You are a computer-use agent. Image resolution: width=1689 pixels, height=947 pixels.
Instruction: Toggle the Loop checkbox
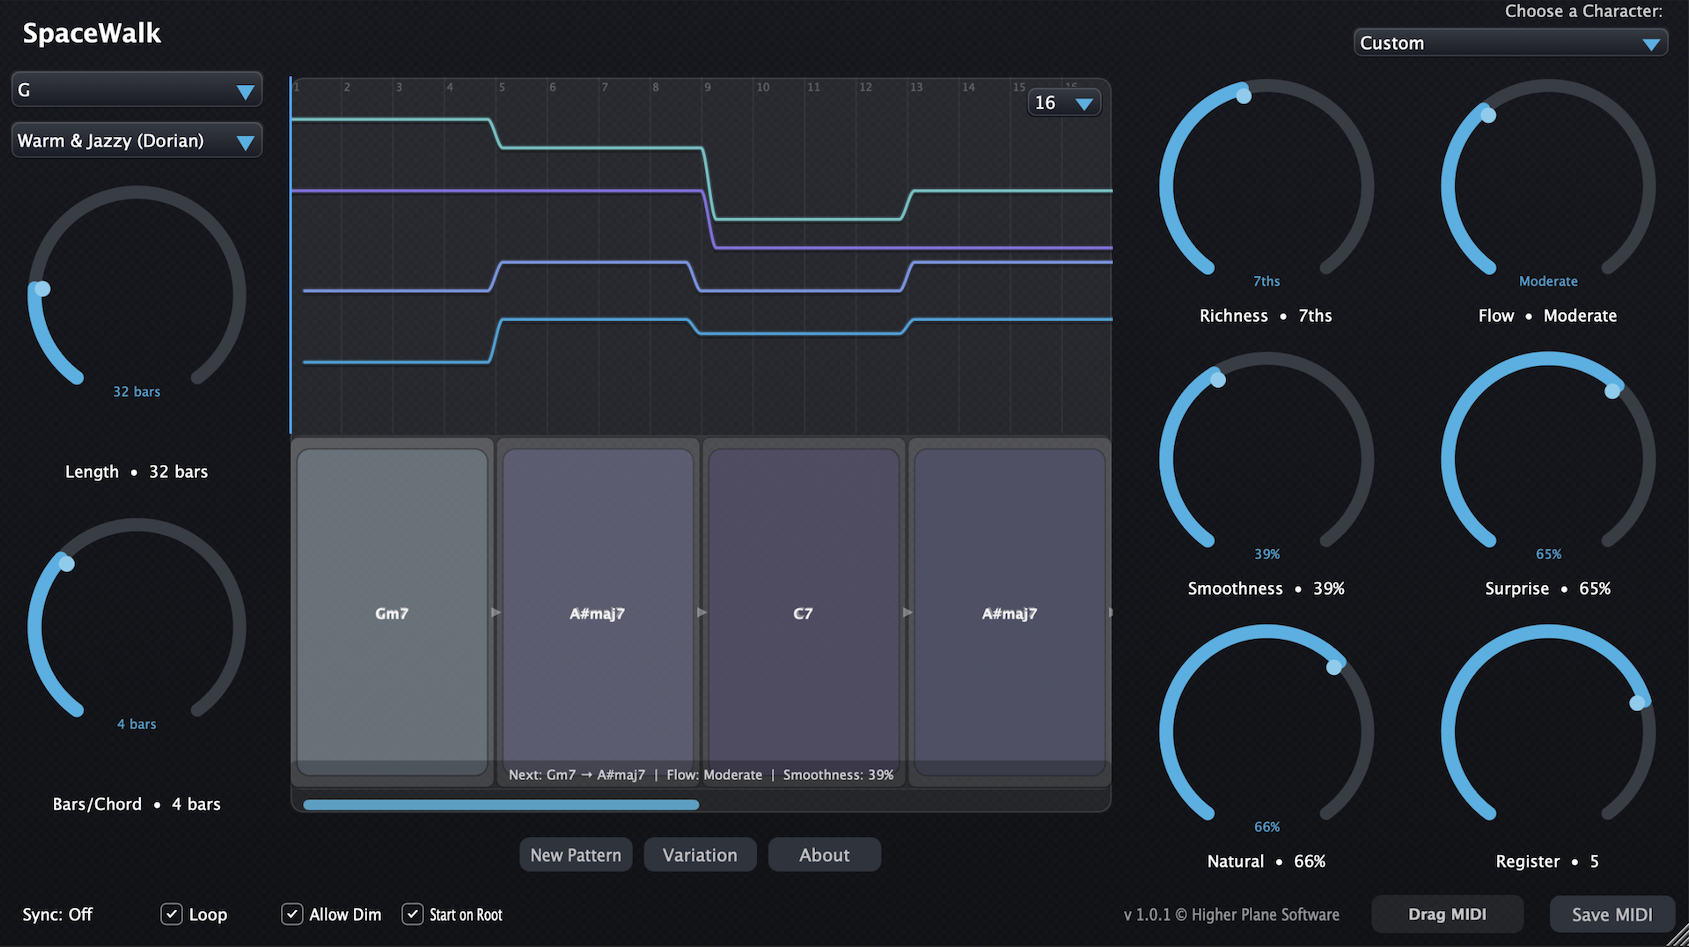(x=171, y=914)
